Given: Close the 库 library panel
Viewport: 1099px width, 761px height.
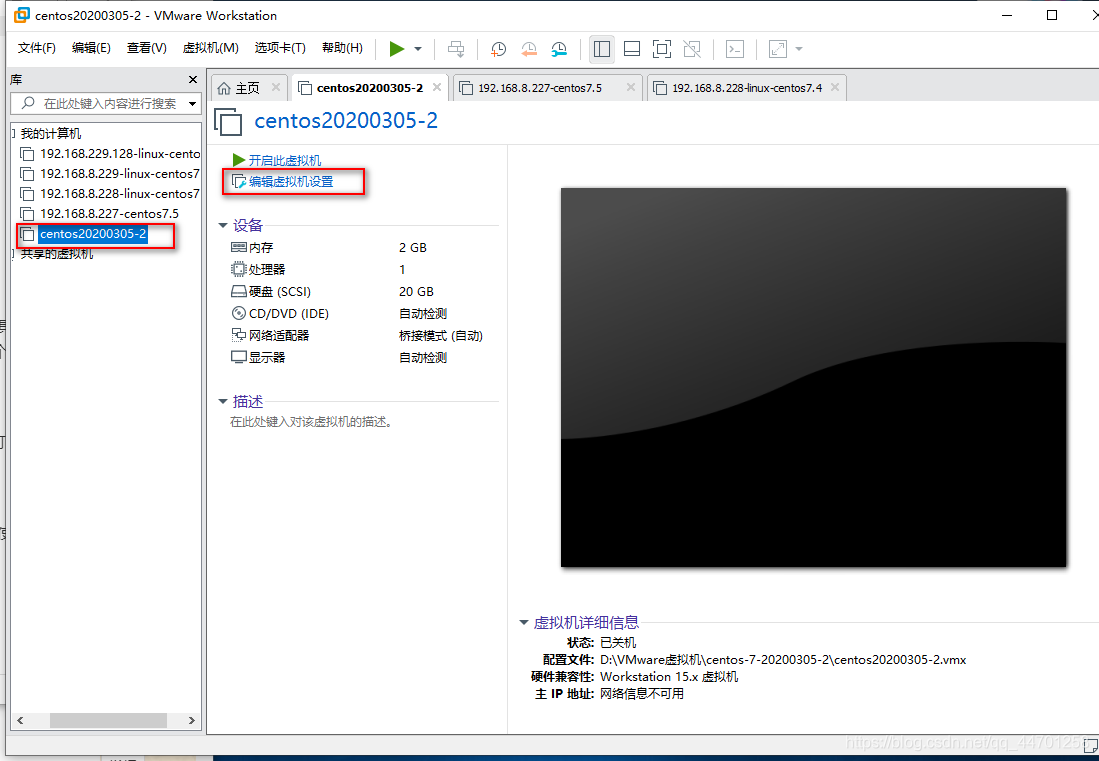Looking at the screenshot, I should click(x=193, y=80).
